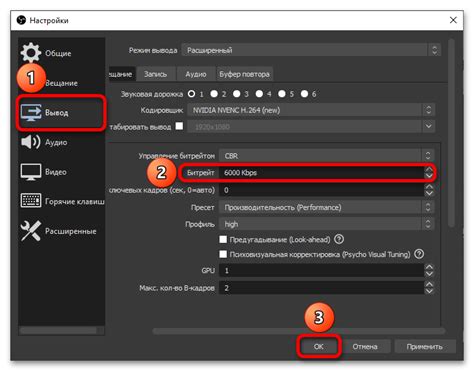The width and height of the screenshot is (474, 371).
Task: Enable the Look-ahead checkbox
Action: pos(223,239)
